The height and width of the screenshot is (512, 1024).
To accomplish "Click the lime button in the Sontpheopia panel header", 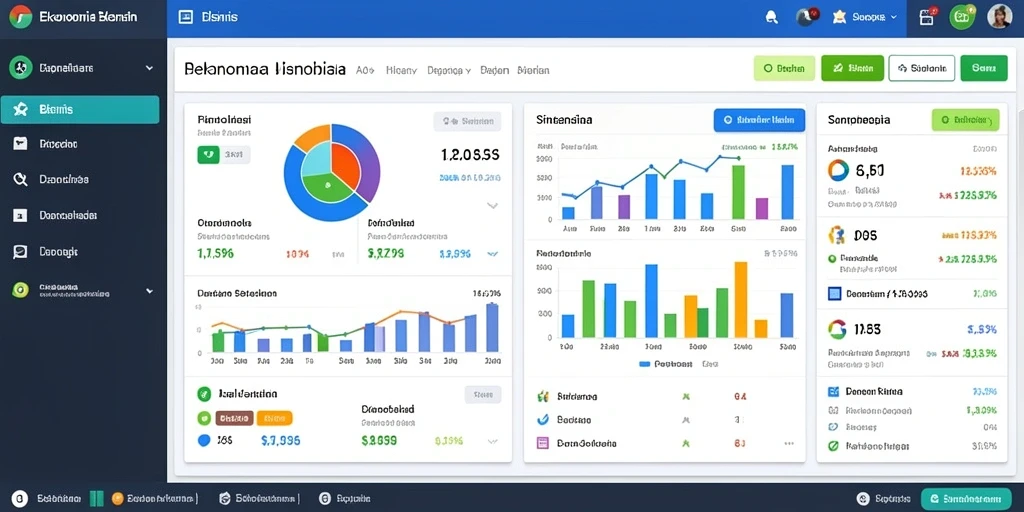I will tap(965, 120).
